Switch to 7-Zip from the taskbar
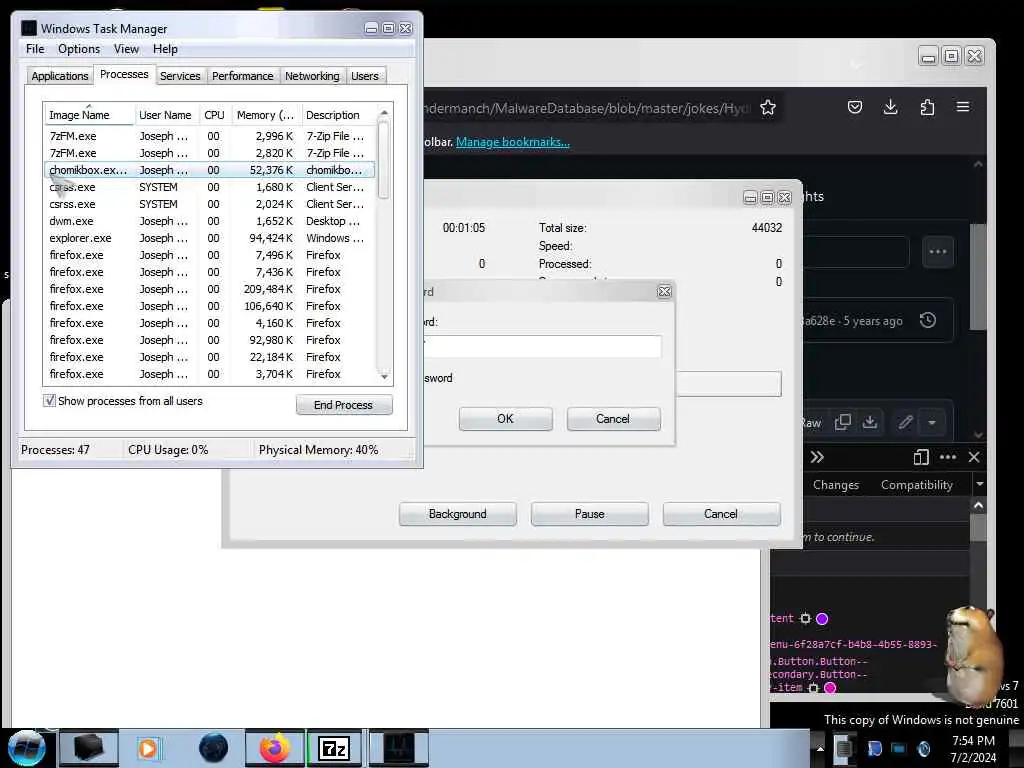1024x768 pixels. [x=334, y=748]
